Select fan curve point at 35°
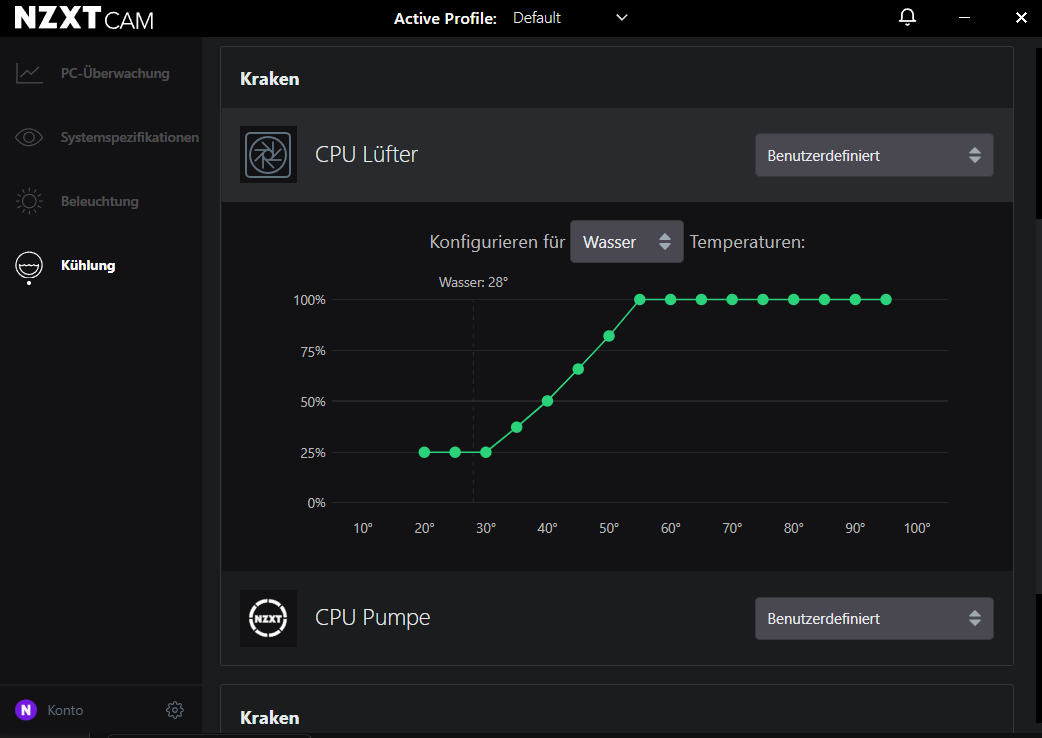 pyautogui.click(x=517, y=427)
